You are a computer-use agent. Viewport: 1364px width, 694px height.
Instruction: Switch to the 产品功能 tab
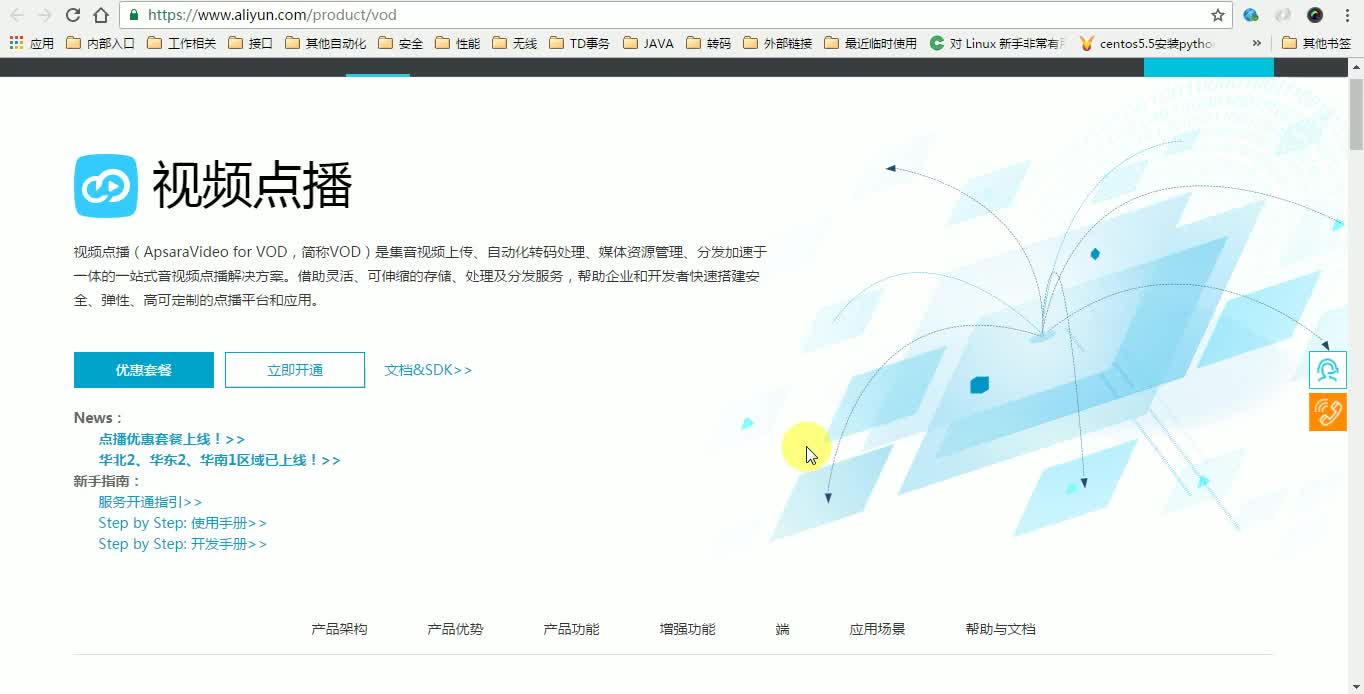(x=571, y=629)
